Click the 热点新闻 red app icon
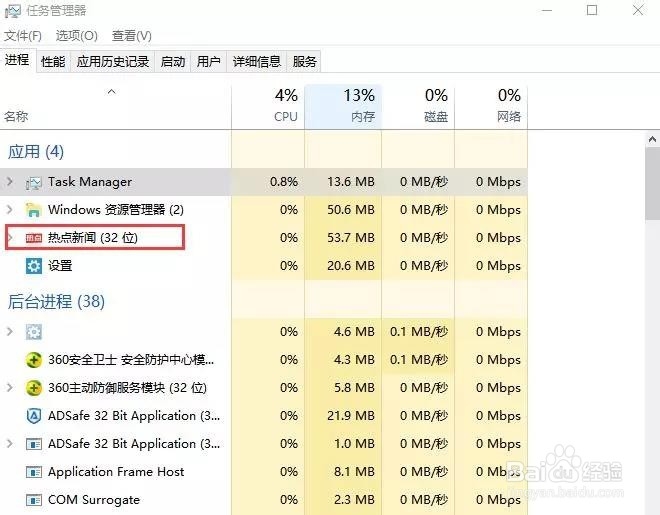 pos(34,239)
